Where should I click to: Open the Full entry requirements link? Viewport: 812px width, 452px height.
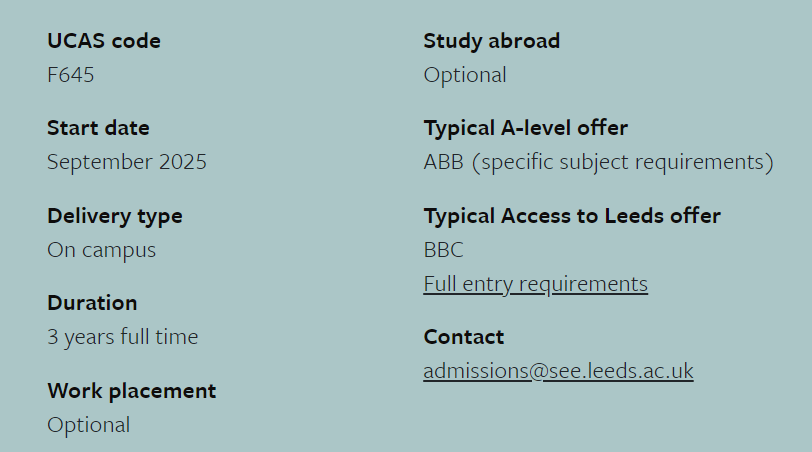[x=535, y=284]
